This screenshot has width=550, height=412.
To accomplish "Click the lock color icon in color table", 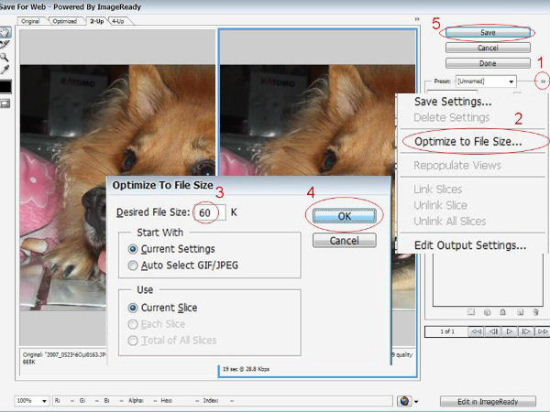I will pos(503,312).
